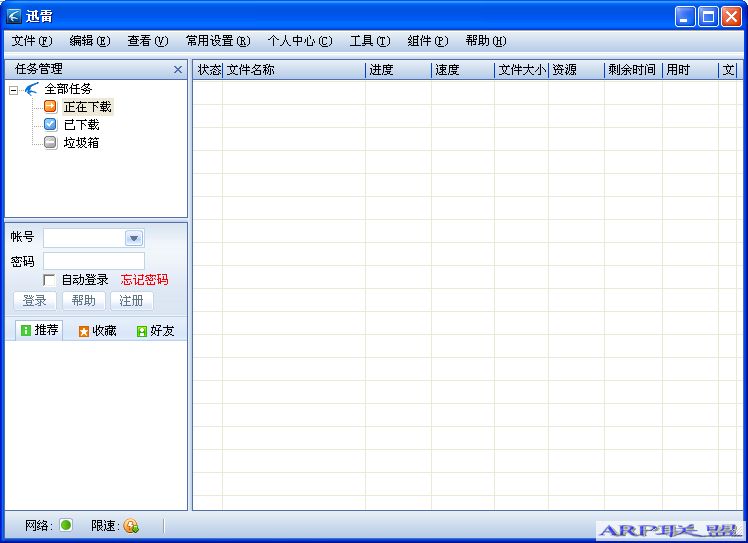This screenshot has height=543, width=748.
Task: Select 全部任务 in the task tree
Action: 68,89
